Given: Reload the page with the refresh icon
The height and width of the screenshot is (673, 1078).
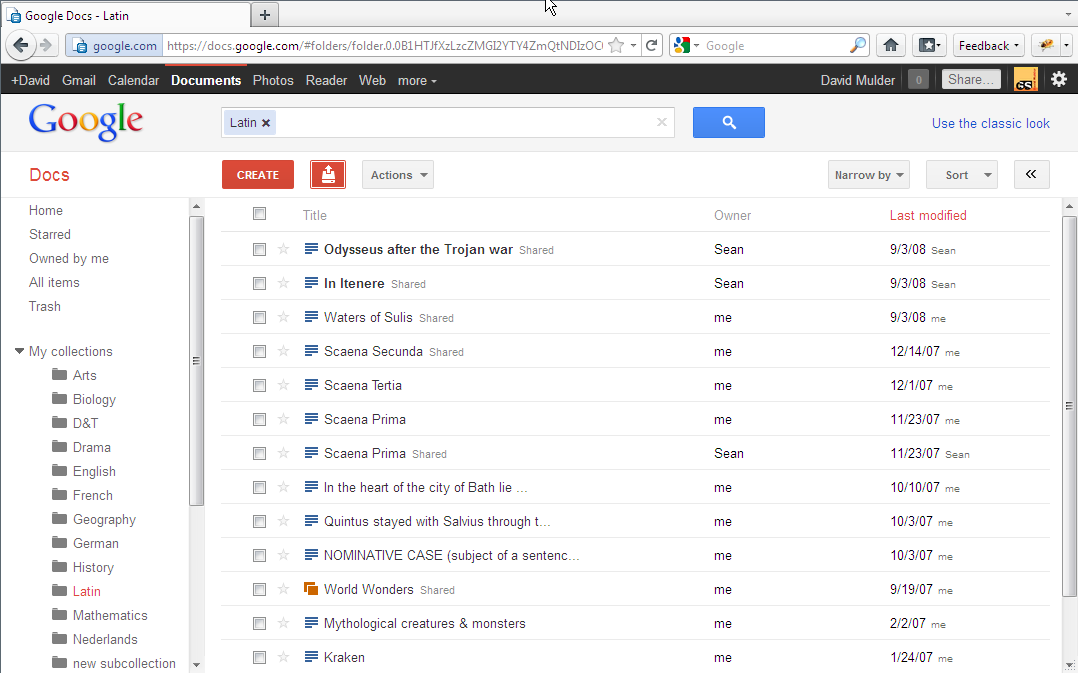Looking at the screenshot, I should (x=652, y=45).
